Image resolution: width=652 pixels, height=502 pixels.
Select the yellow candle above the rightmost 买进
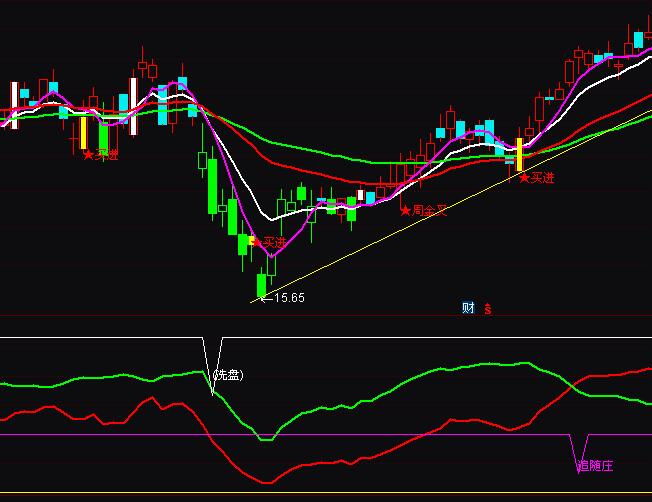519,154
